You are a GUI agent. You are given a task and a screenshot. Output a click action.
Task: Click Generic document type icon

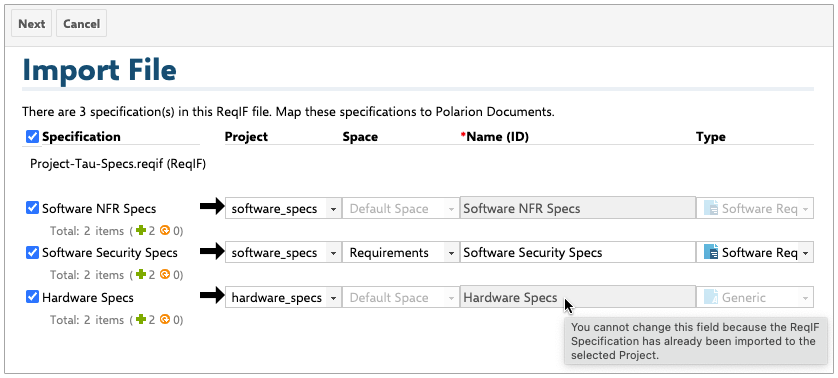point(711,297)
